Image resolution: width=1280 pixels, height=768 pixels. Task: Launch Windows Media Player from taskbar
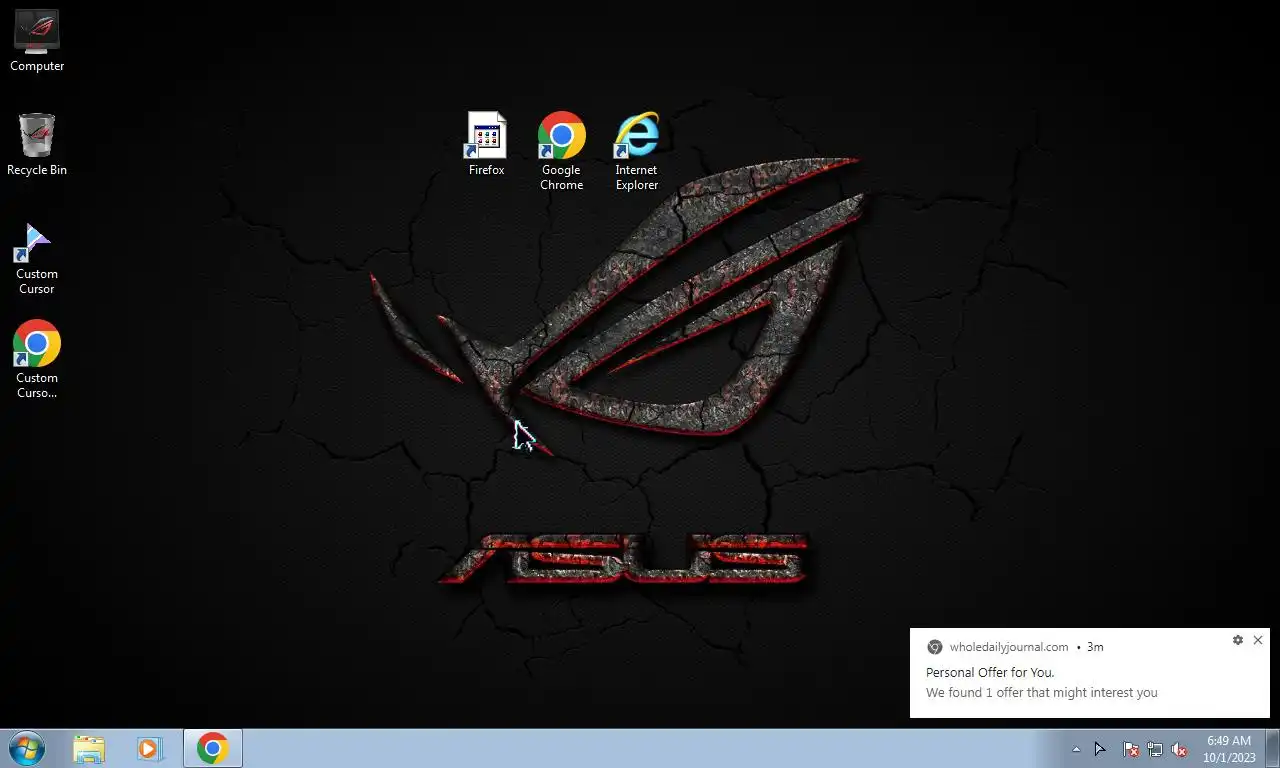click(x=150, y=749)
